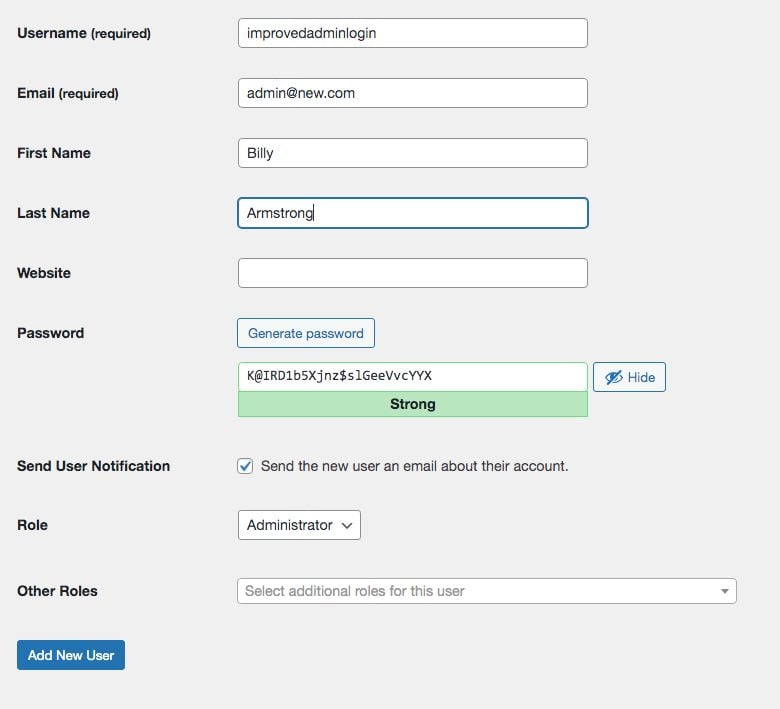
Task: Click the Generate password button
Action: (x=305, y=333)
